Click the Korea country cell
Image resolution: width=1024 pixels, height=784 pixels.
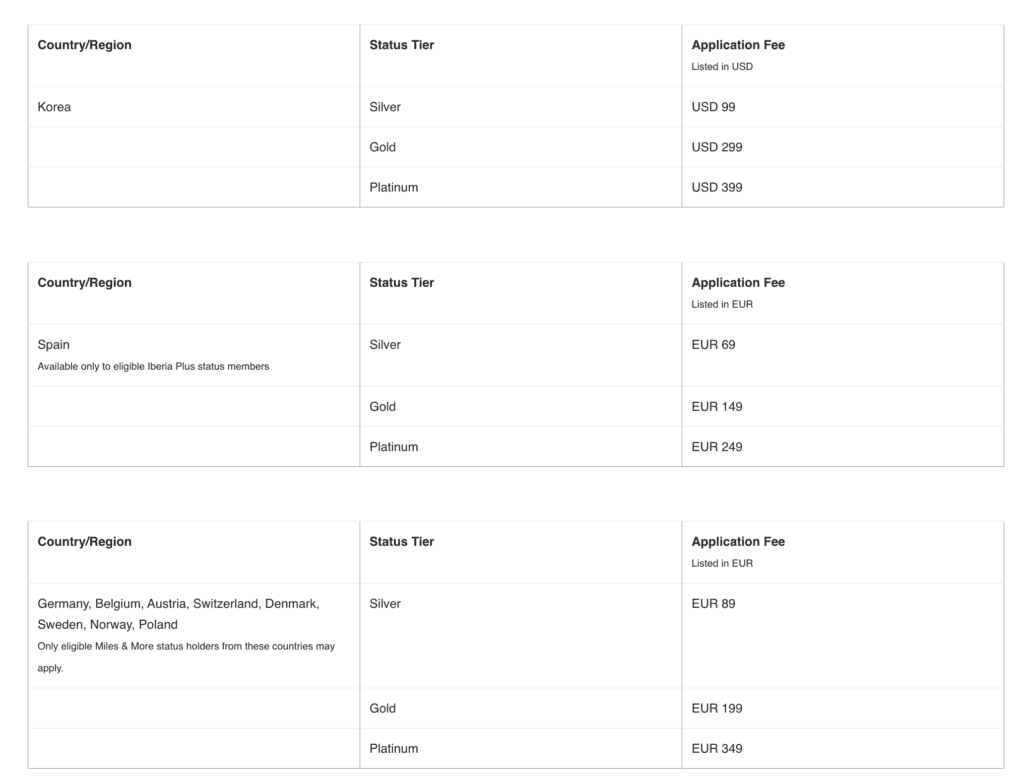54,107
